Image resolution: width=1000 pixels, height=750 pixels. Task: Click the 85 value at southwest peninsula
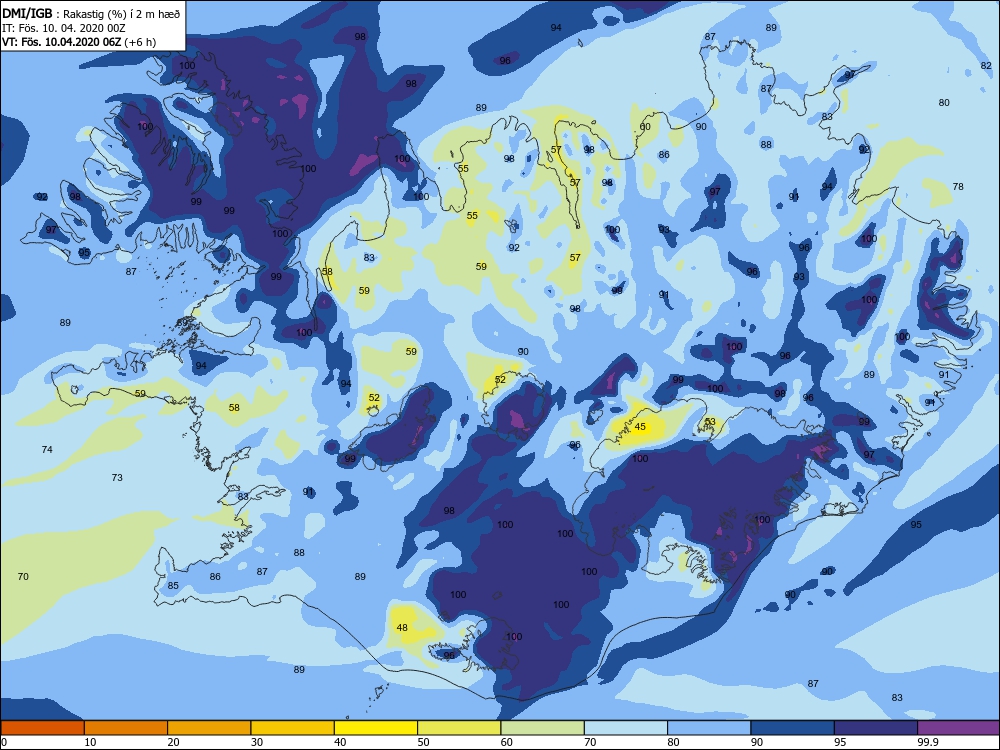(173, 586)
